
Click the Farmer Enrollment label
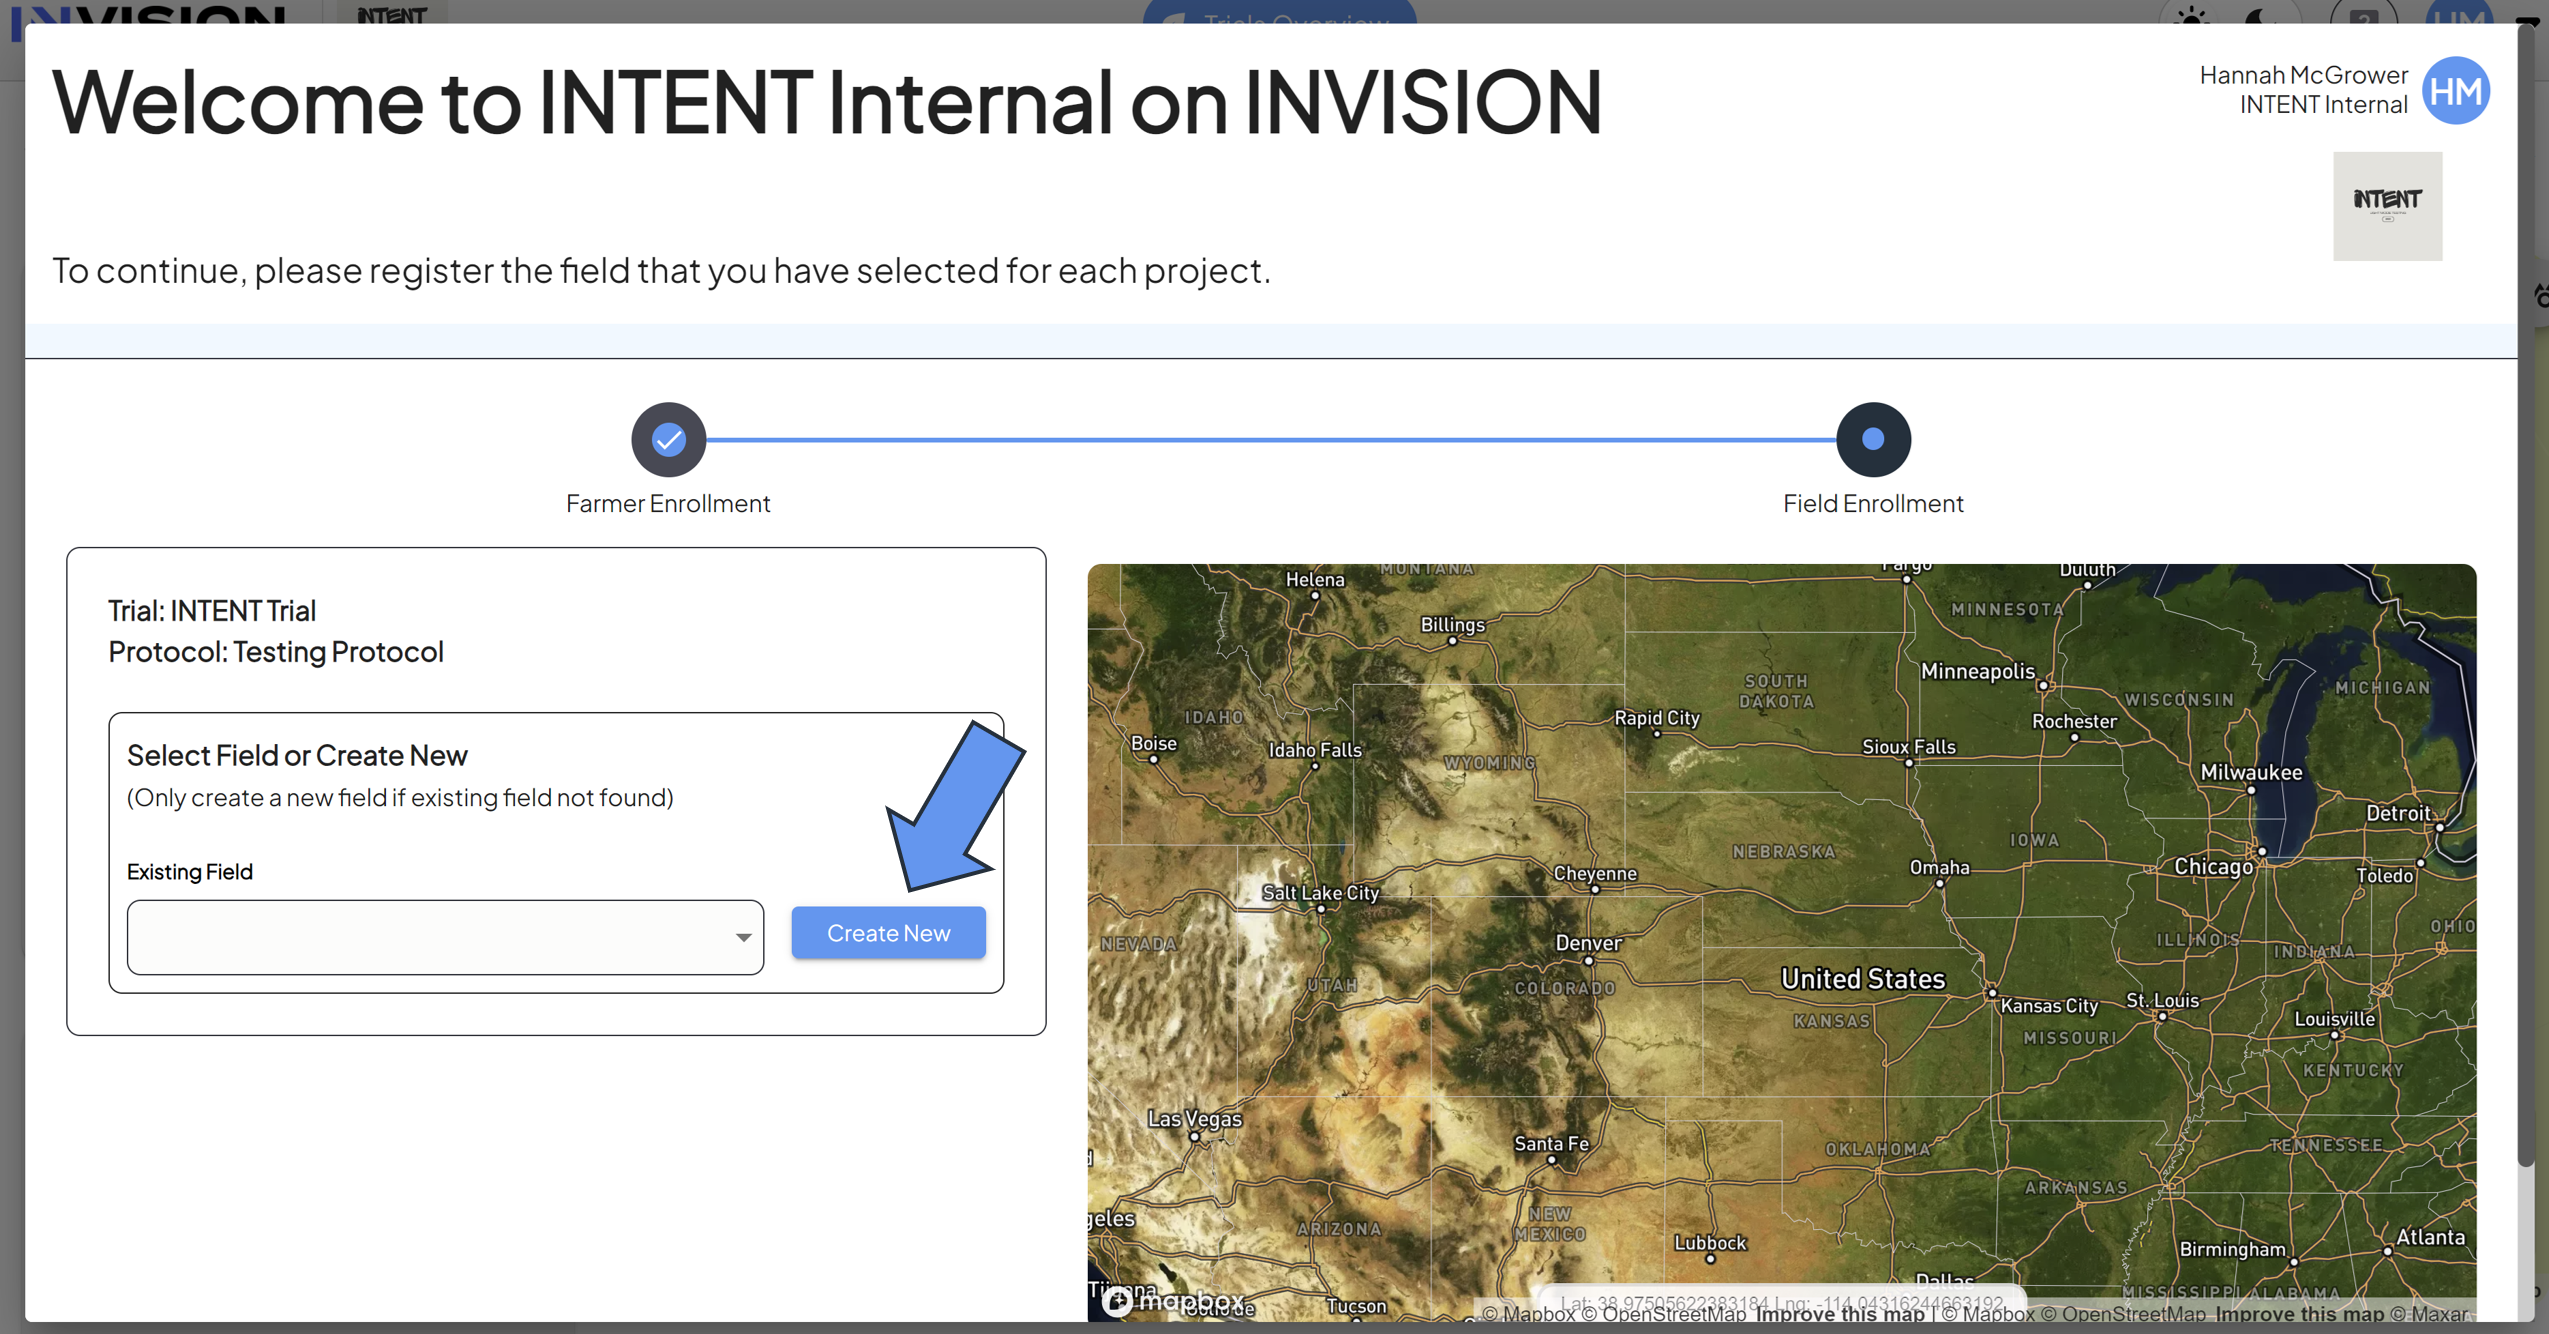(x=668, y=503)
